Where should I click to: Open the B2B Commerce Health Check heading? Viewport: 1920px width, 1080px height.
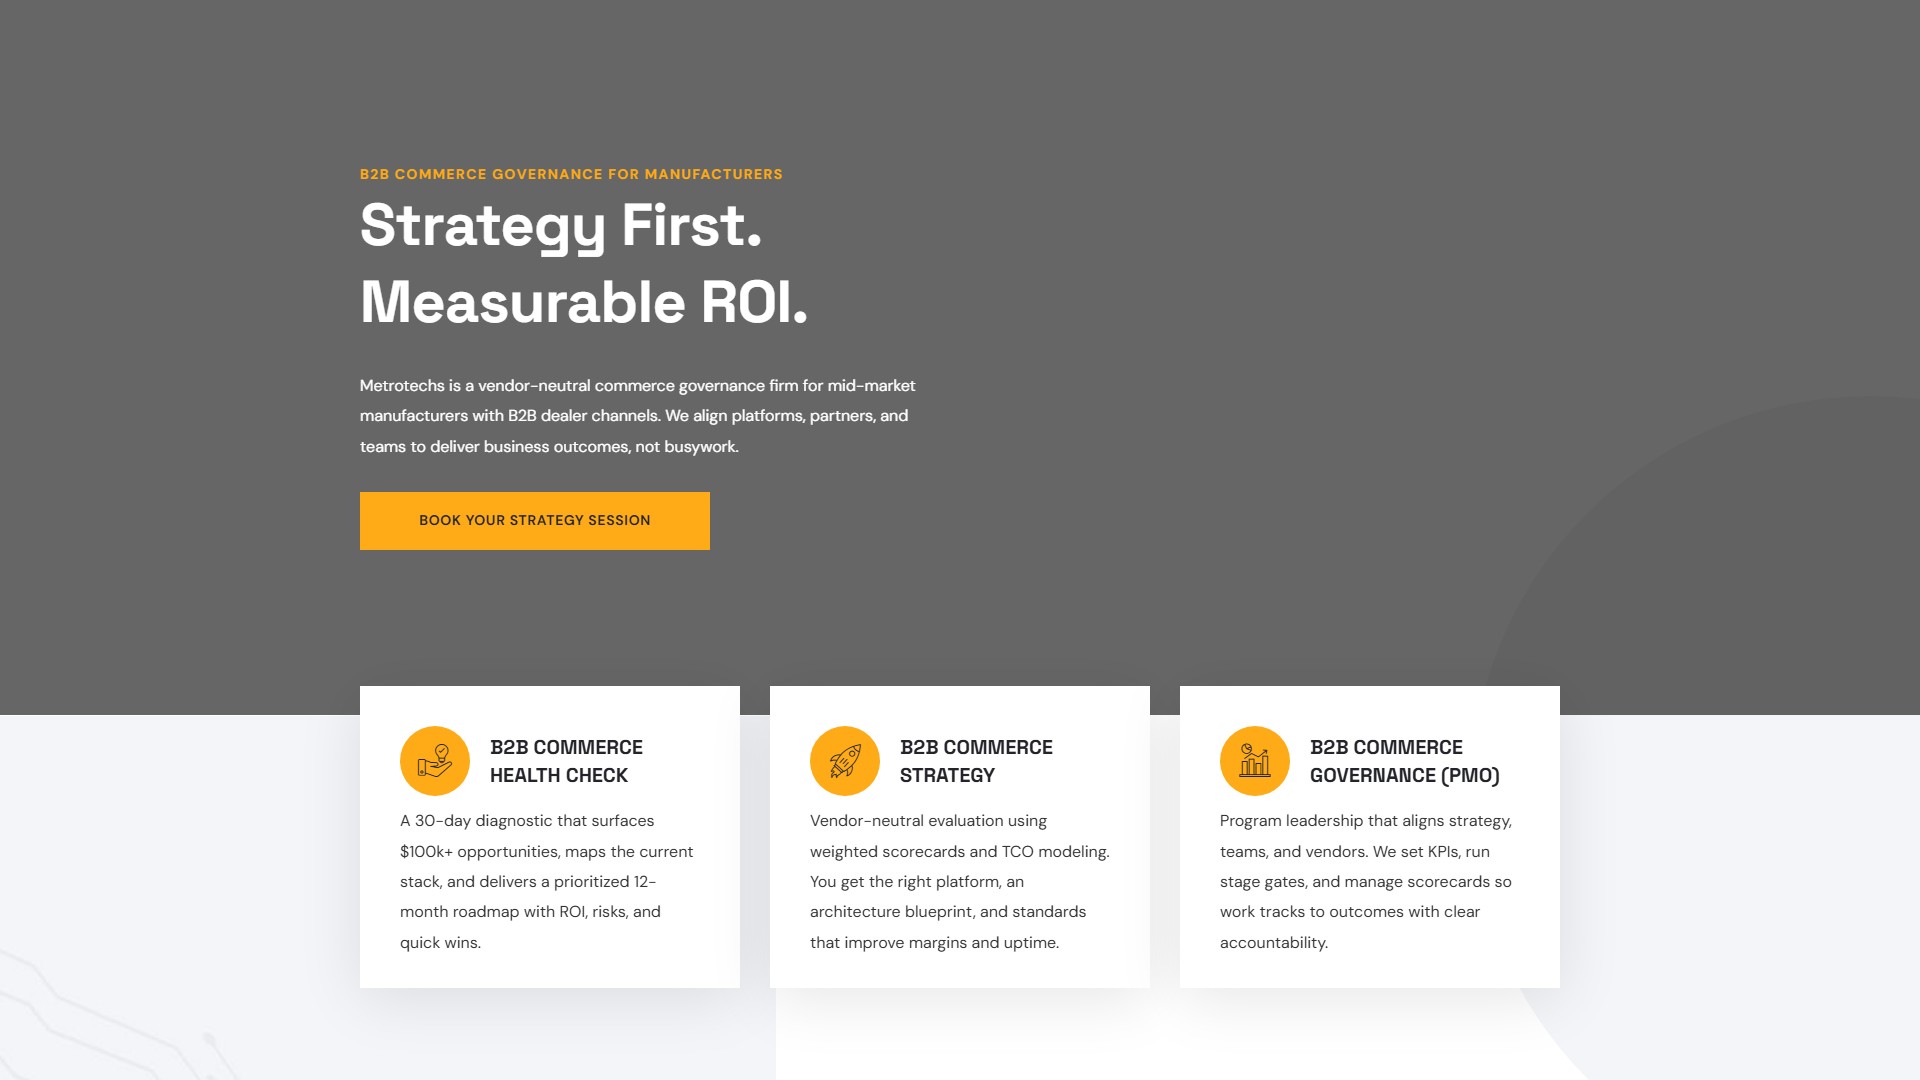(x=566, y=761)
